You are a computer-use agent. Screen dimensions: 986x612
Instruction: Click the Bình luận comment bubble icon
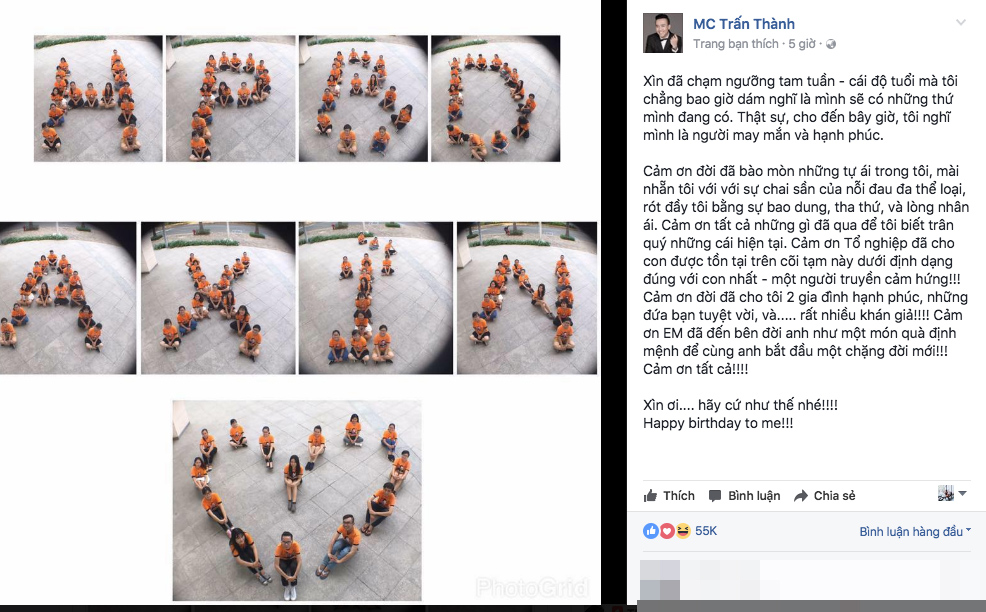pos(715,496)
